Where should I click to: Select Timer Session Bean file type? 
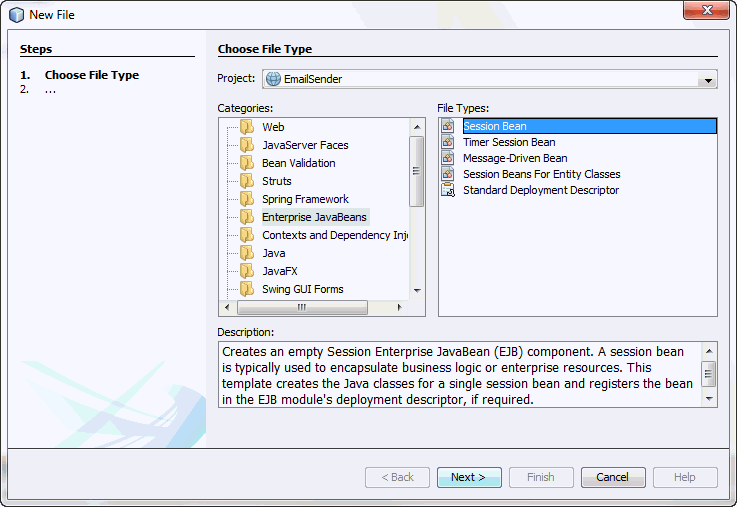[x=509, y=142]
